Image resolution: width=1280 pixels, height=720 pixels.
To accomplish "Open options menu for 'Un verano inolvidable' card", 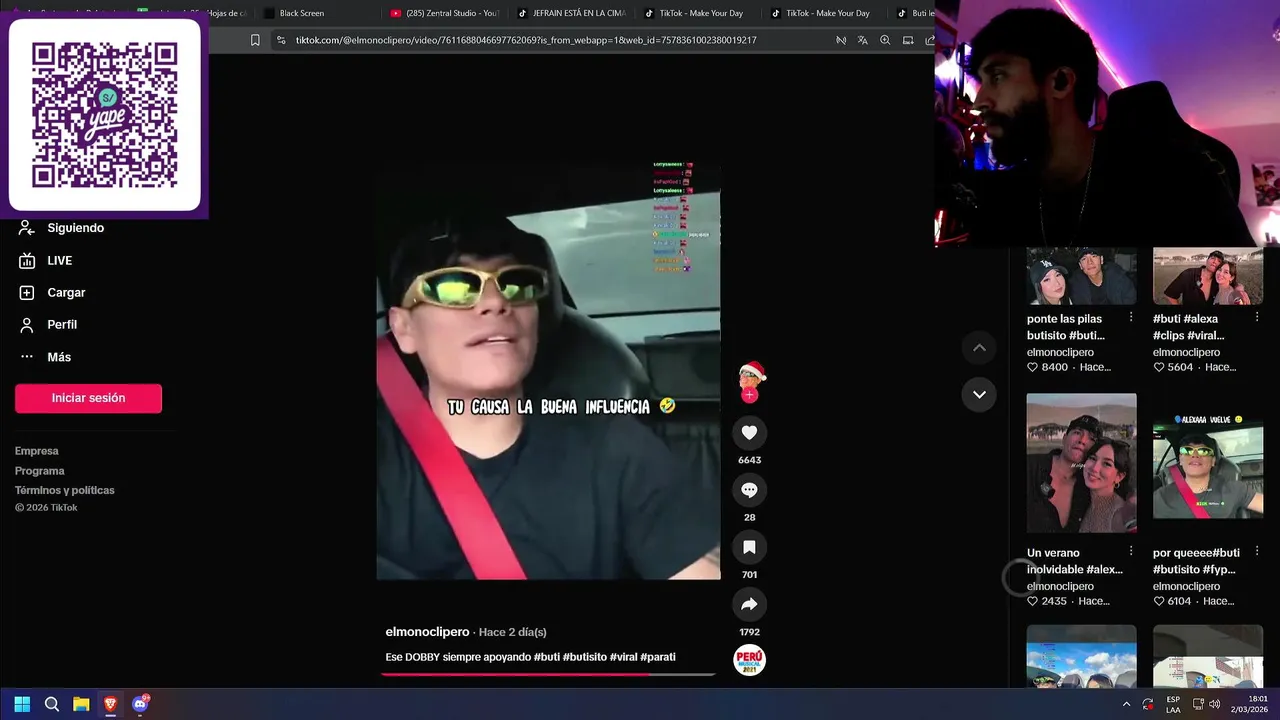I will (1131, 551).
